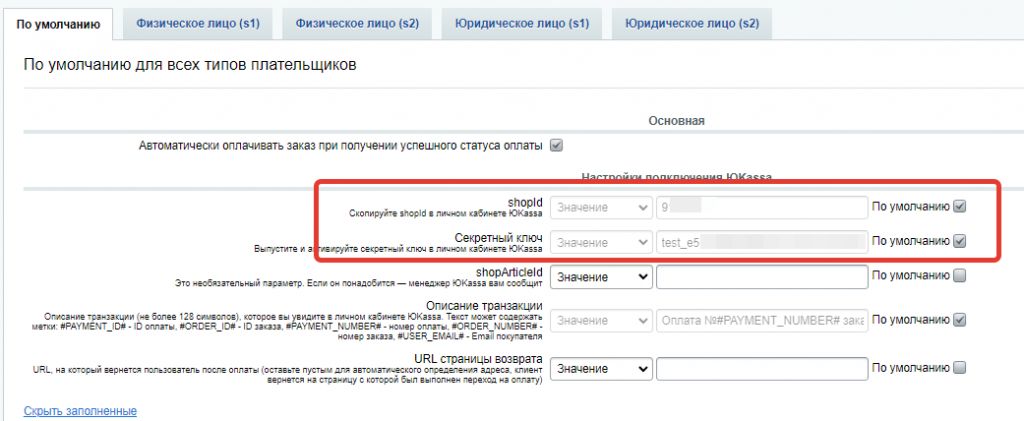Click the «Скрыть заполненные» link
This screenshot has width=1024, height=421.
coord(80,411)
